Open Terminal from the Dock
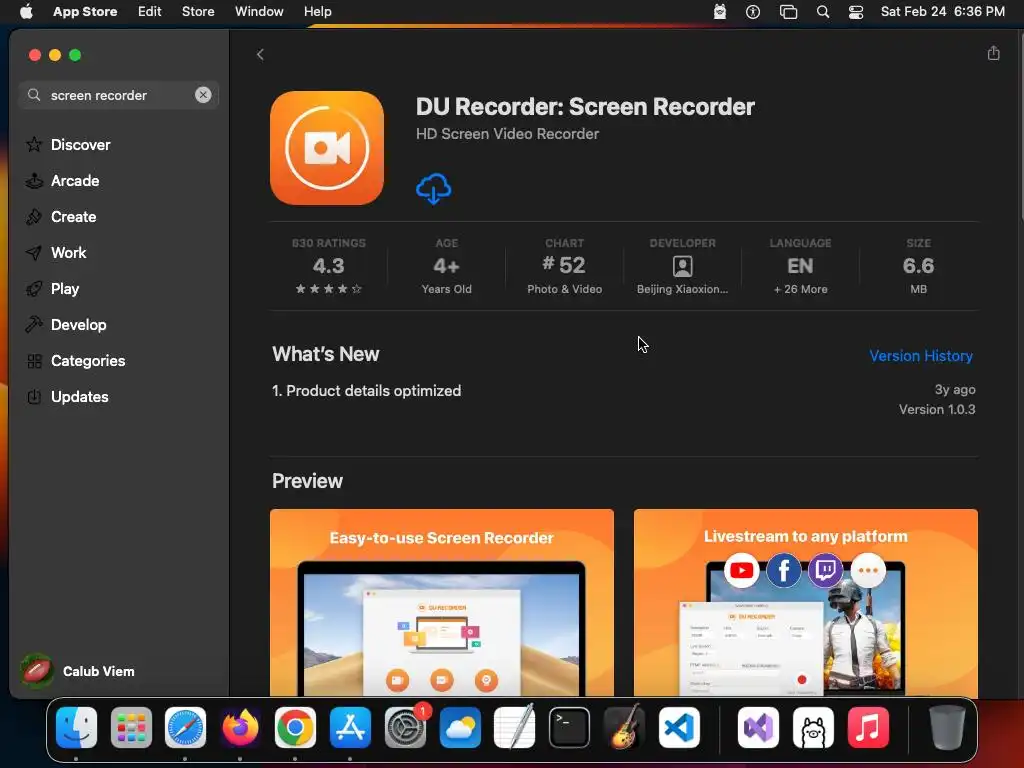The image size is (1024, 768). click(569, 727)
